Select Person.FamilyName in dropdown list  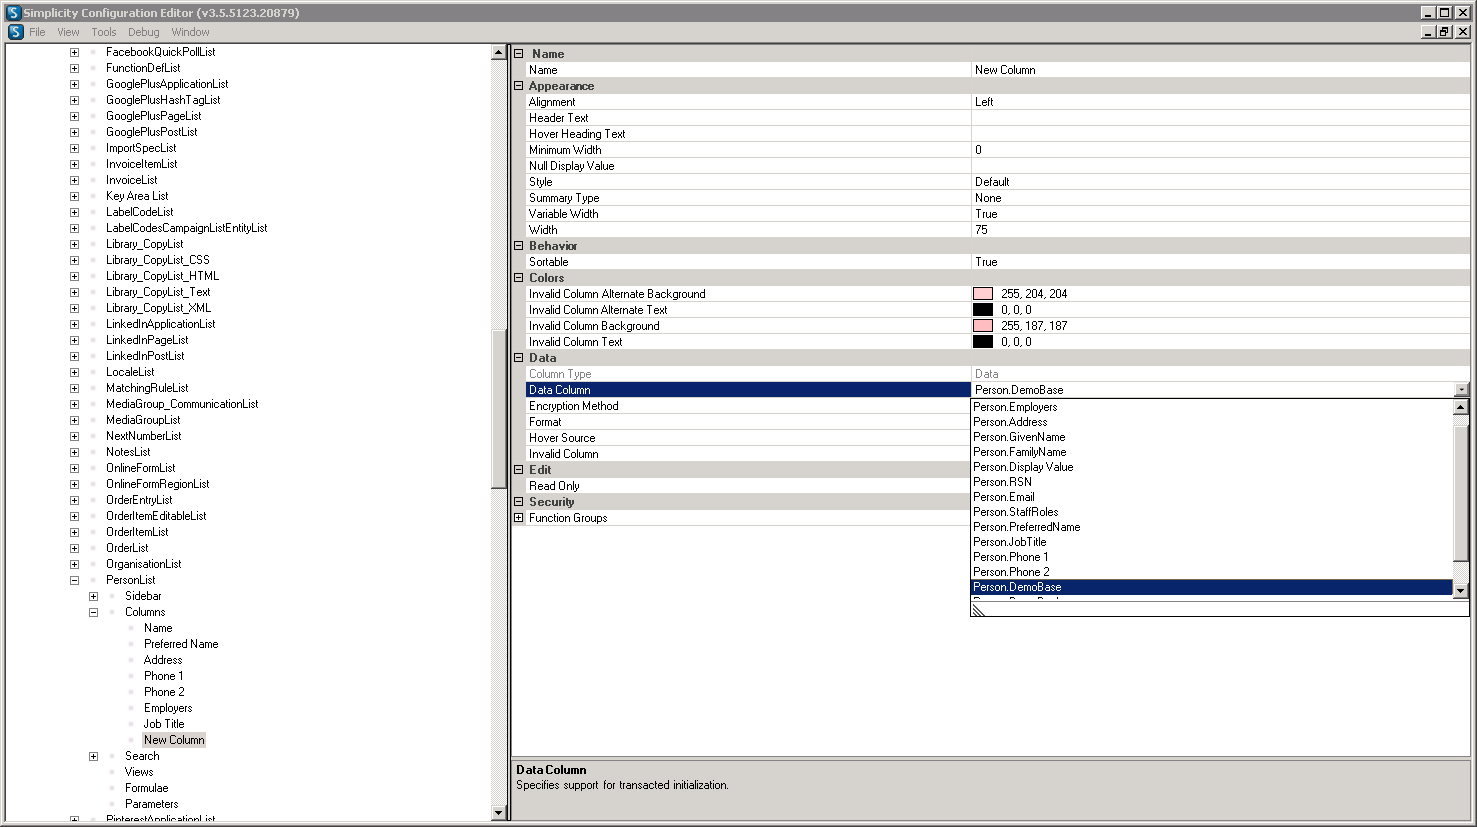1211,452
